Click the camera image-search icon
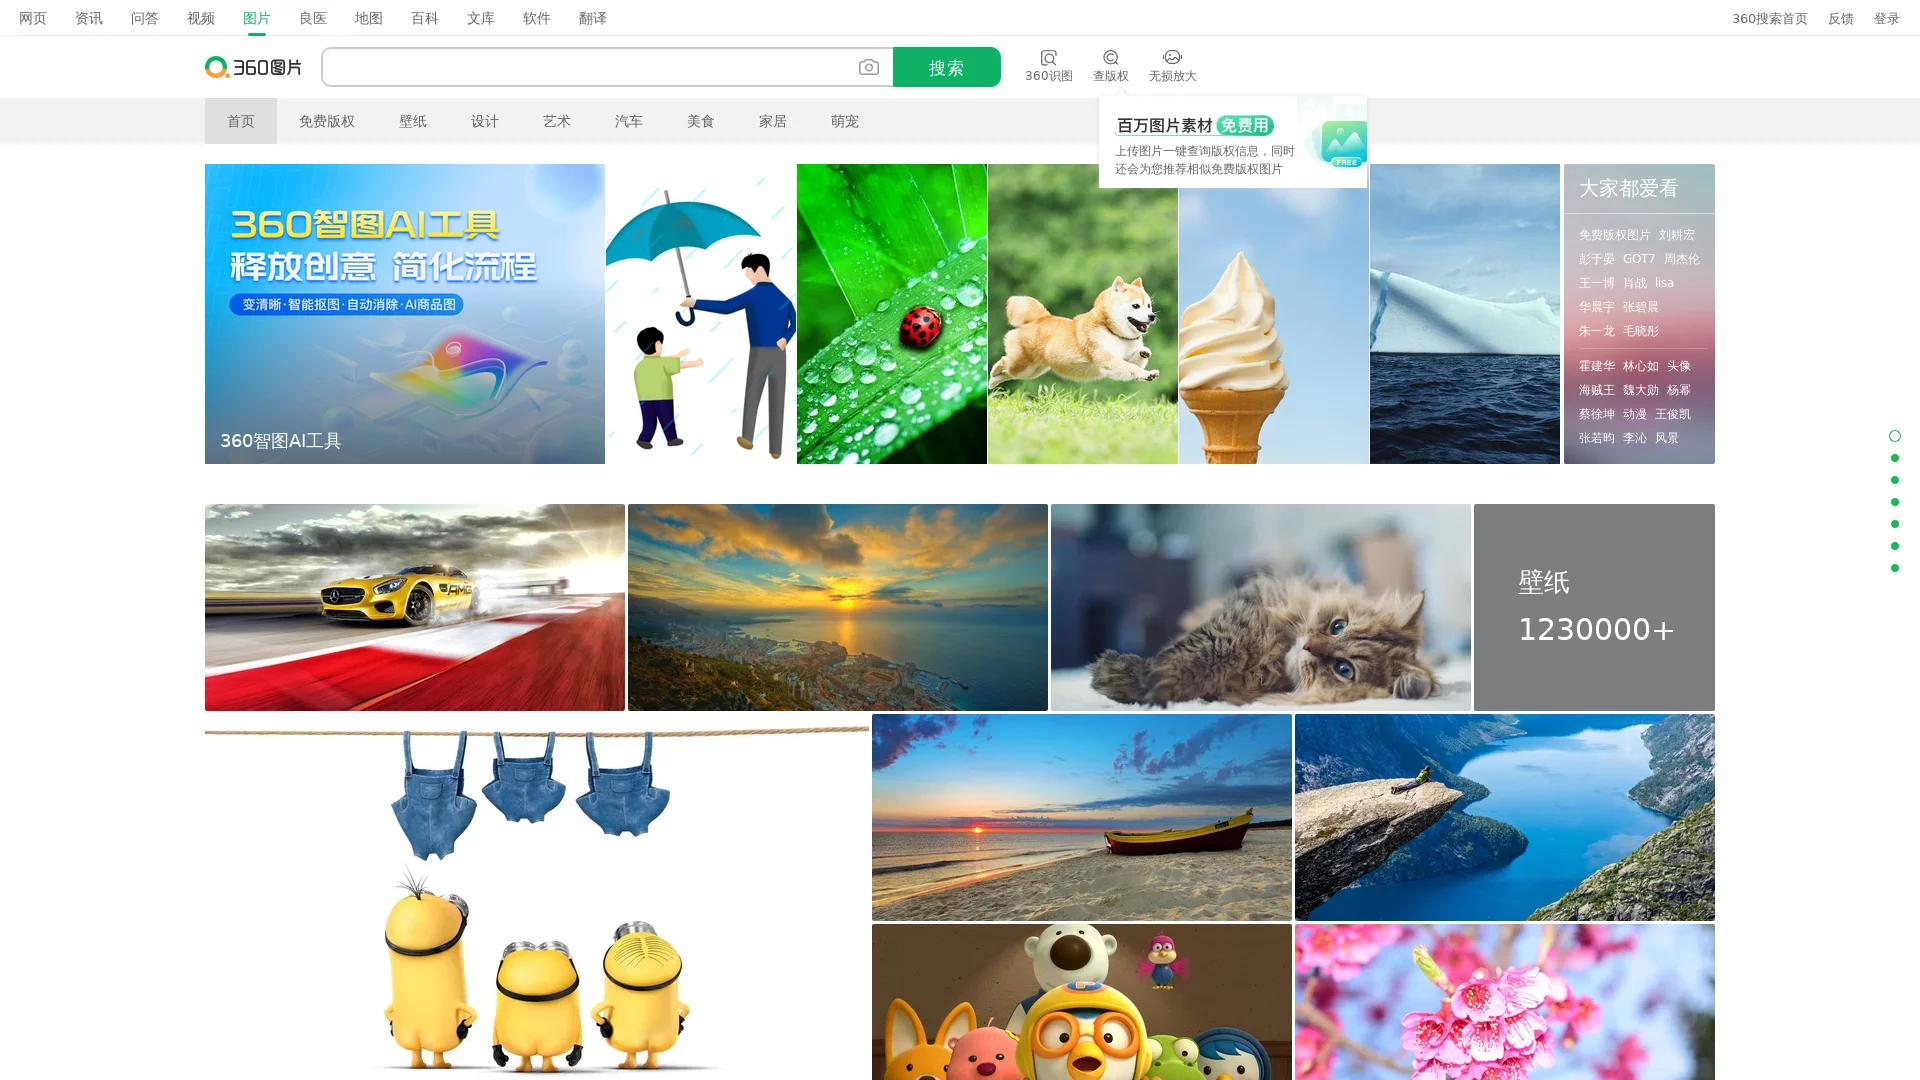 click(x=868, y=67)
